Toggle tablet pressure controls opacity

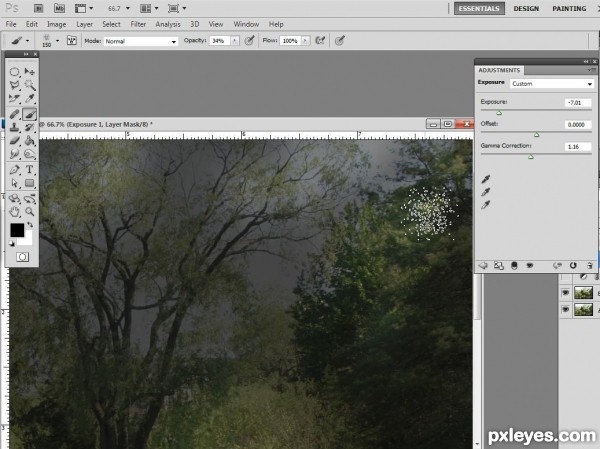[249, 41]
